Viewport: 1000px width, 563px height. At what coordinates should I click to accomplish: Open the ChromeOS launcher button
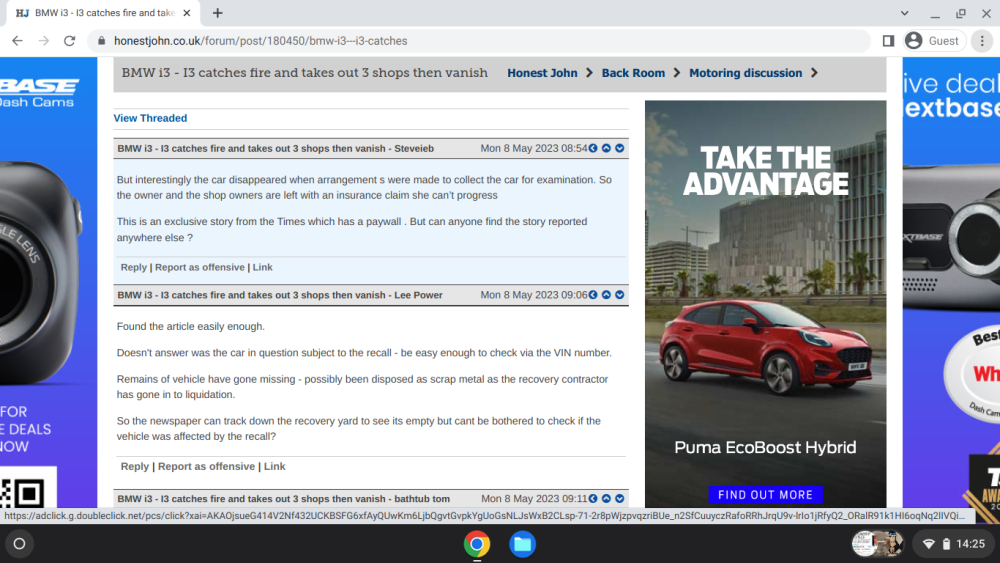[x=19, y=544]
